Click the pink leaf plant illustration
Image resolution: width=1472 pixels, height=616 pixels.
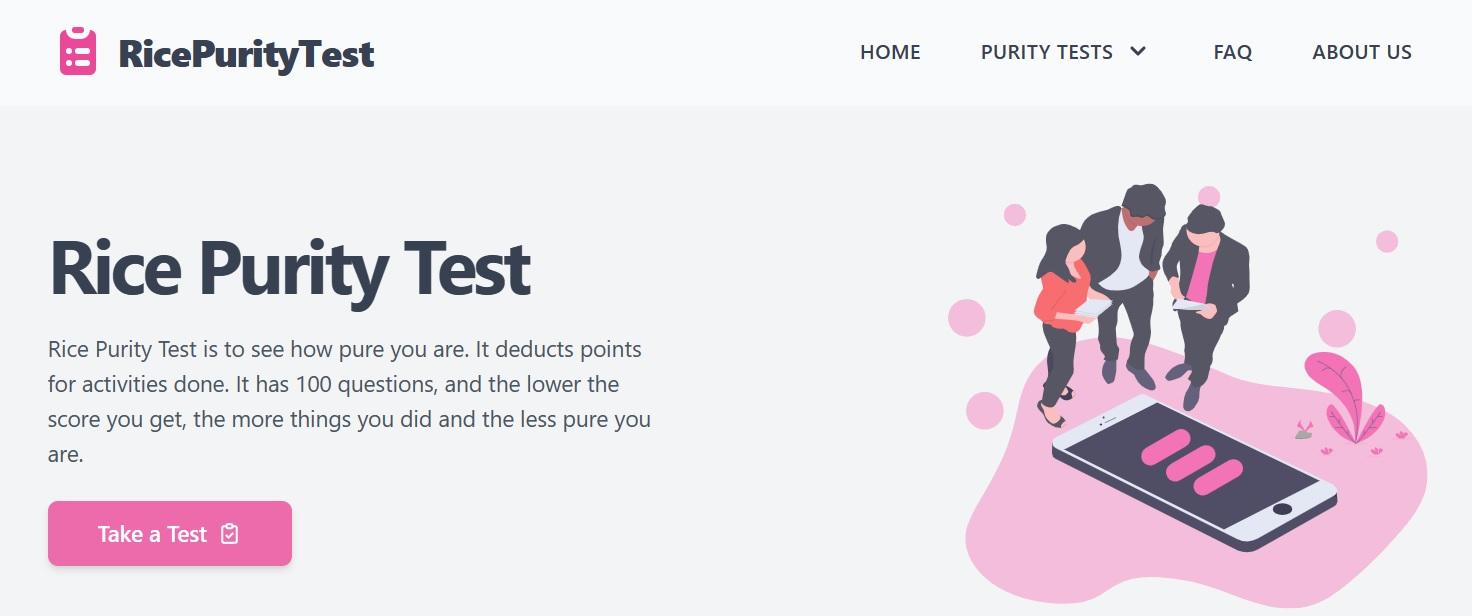click(x=1344, y=397)
